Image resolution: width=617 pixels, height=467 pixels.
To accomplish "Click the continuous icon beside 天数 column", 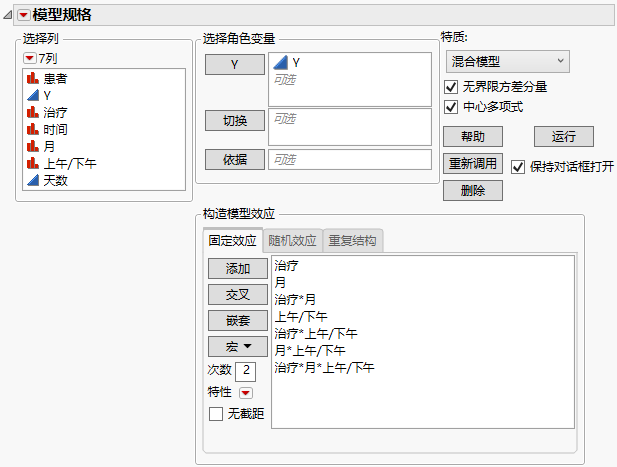I will coord(33,180).
